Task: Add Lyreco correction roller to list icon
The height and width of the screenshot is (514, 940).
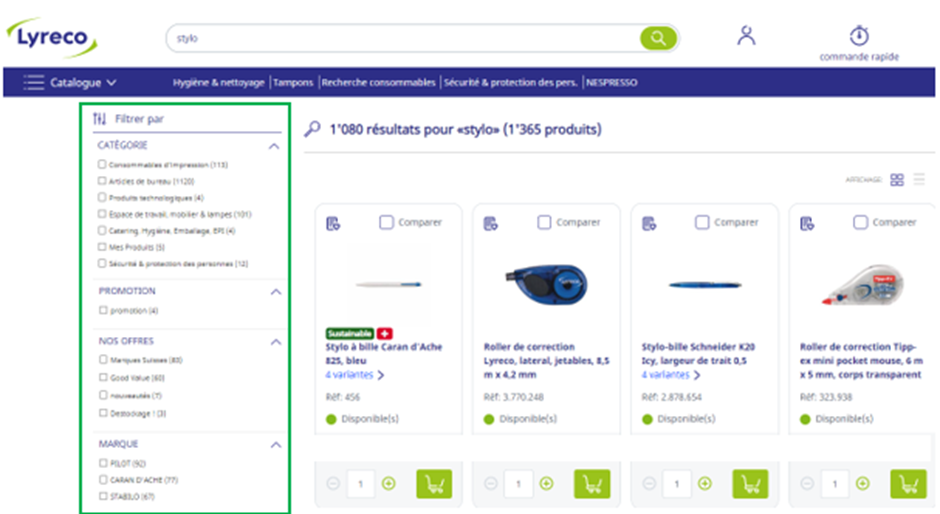Action: pyautogui.click(x=490, y=224)
